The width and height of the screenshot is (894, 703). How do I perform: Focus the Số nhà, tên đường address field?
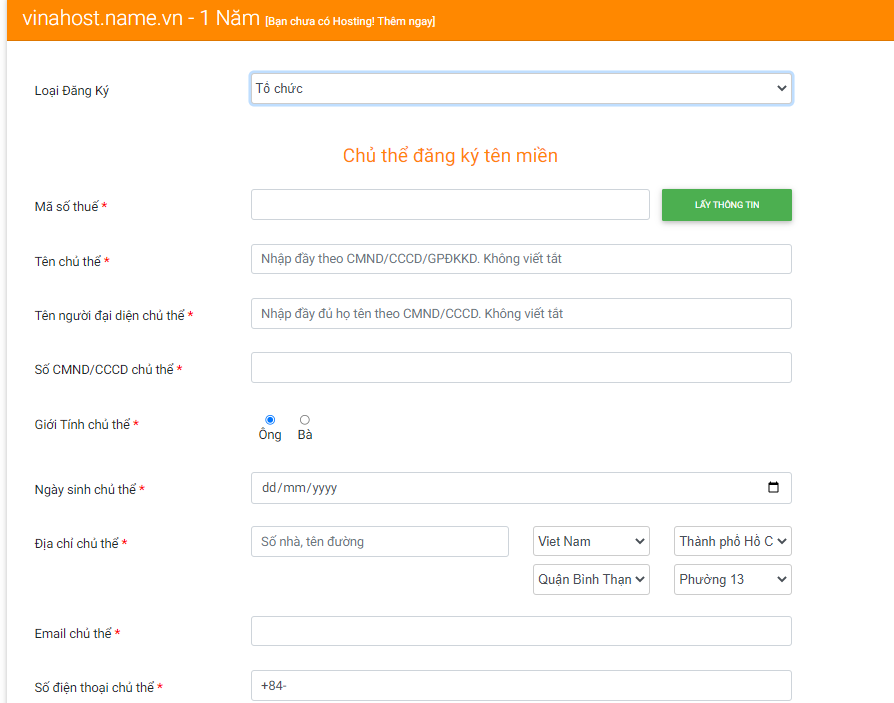click(380, 542)
